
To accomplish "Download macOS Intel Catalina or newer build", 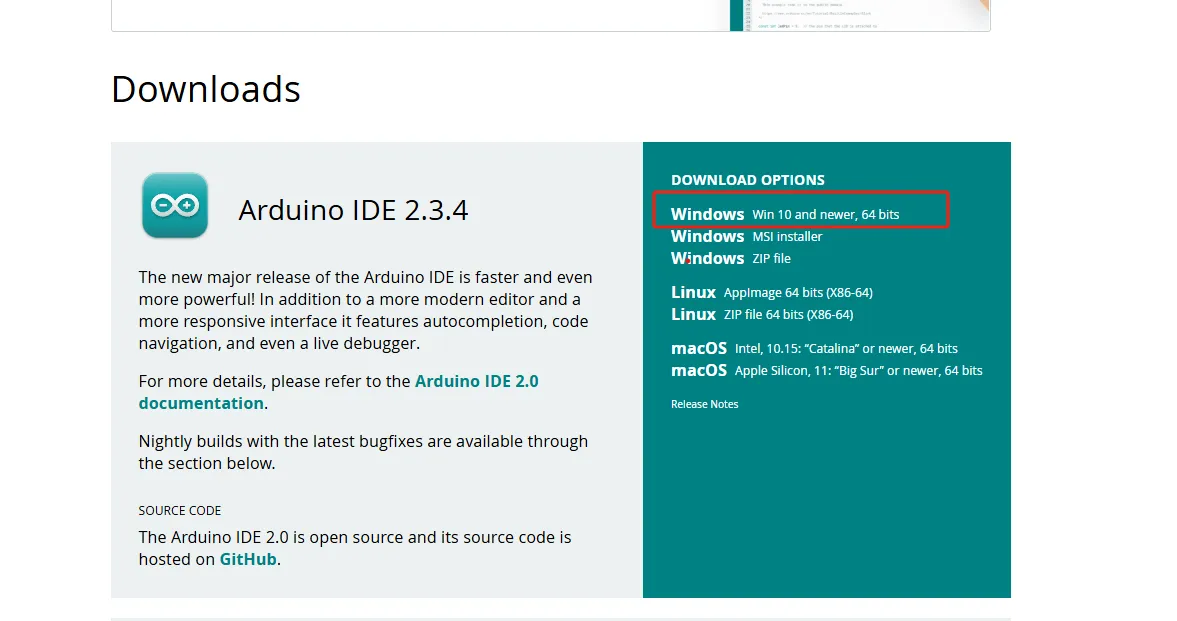I will point(813,349).
